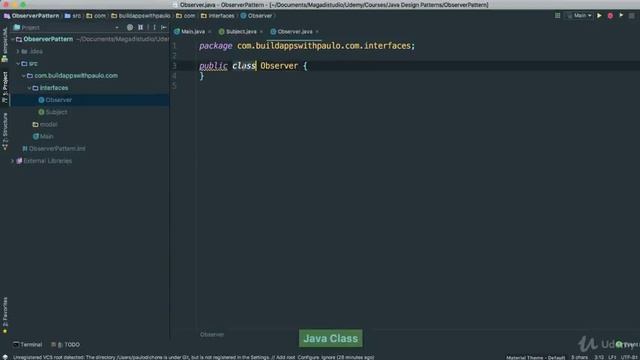Close the Subject.java tab

coord(261,32)
